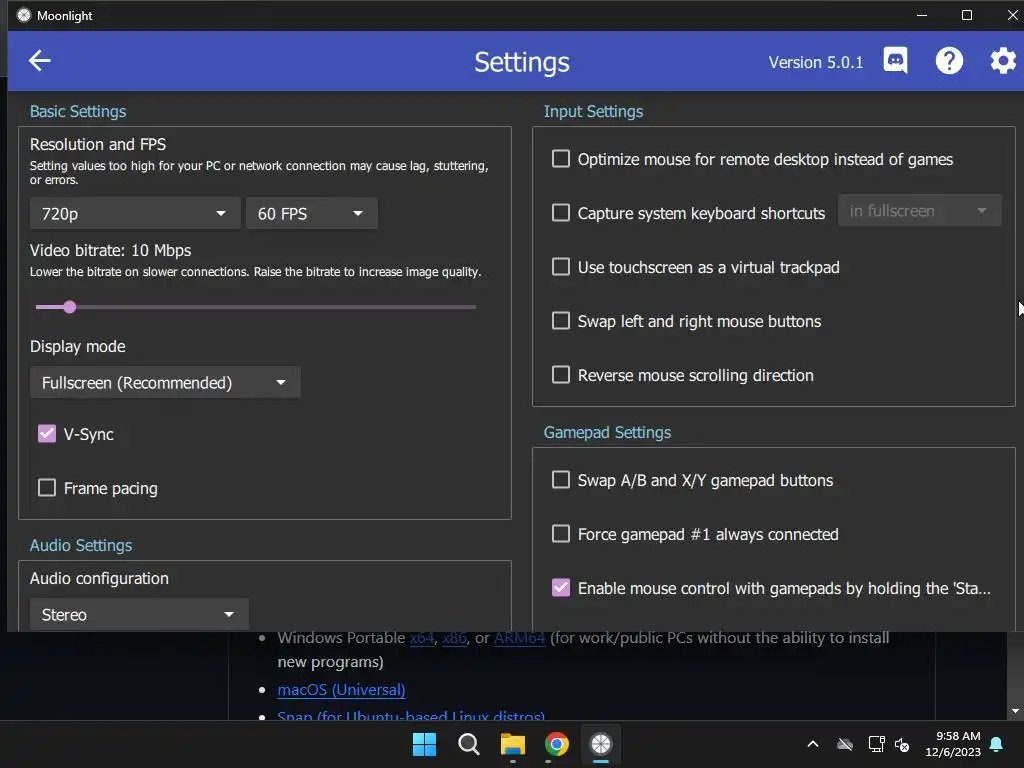Open the 720p resolution dropdown
1024x768 pixels.
[x=135, y=214]
